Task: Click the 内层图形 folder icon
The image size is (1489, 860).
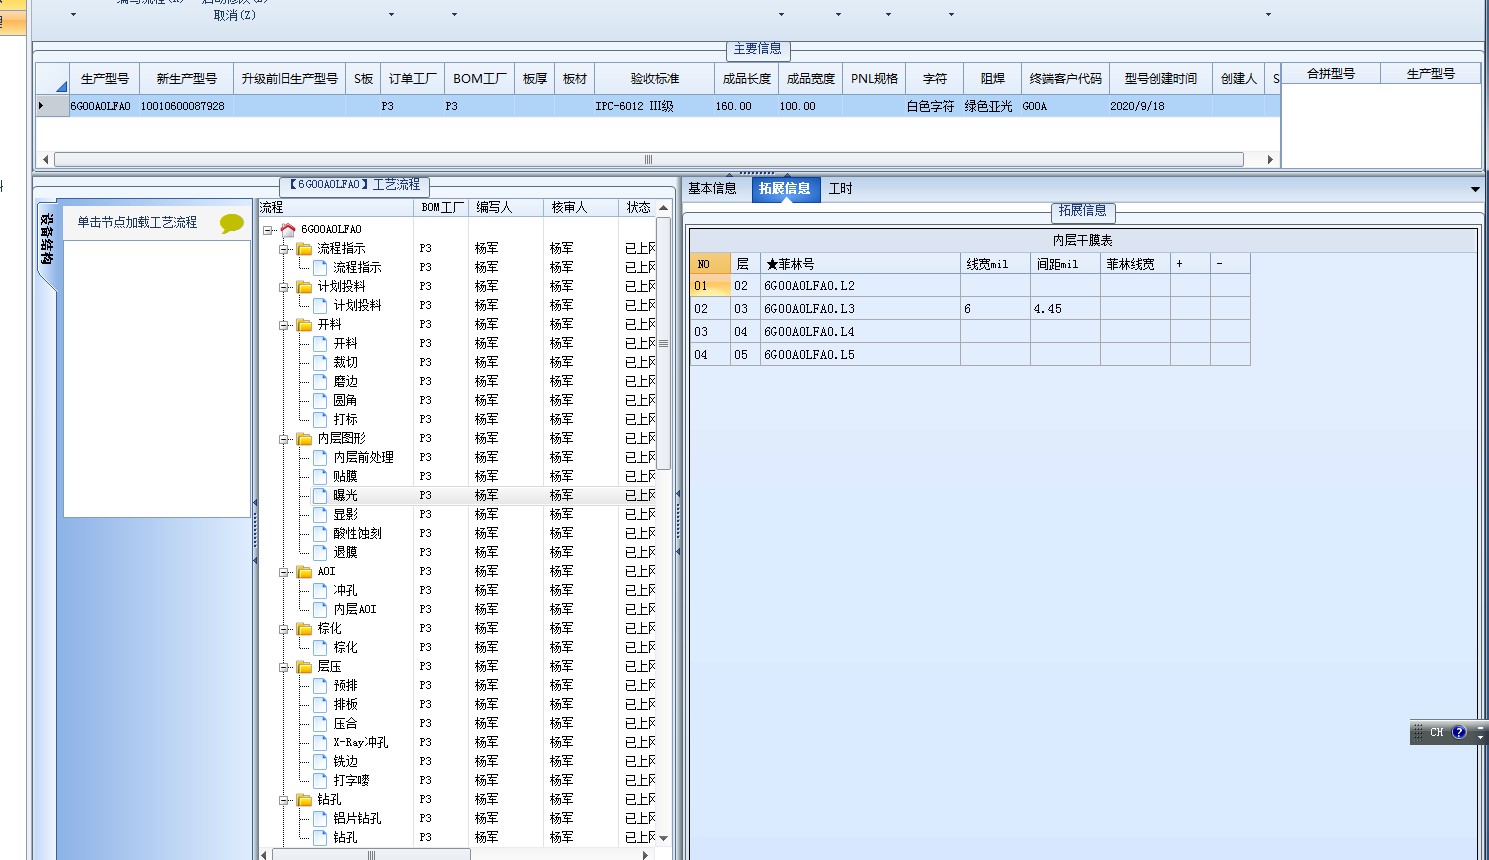Action: 304,438
